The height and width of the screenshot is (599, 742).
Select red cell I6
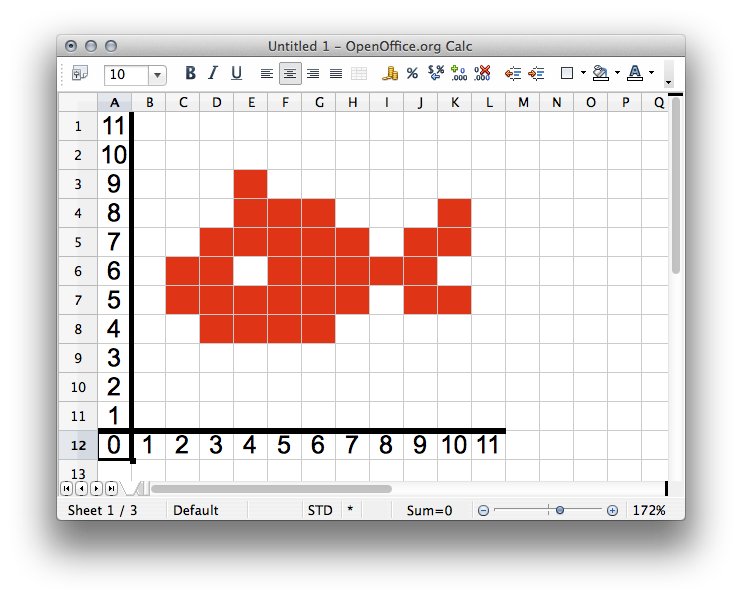point(387,271)
